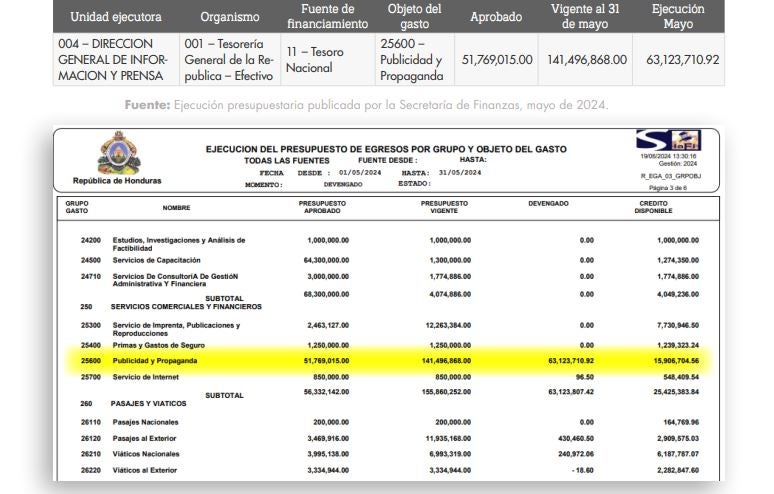Click 'Pasajes al Exterior' row name
The width and height of the screenshot is (774, 494).
[144, 438]
